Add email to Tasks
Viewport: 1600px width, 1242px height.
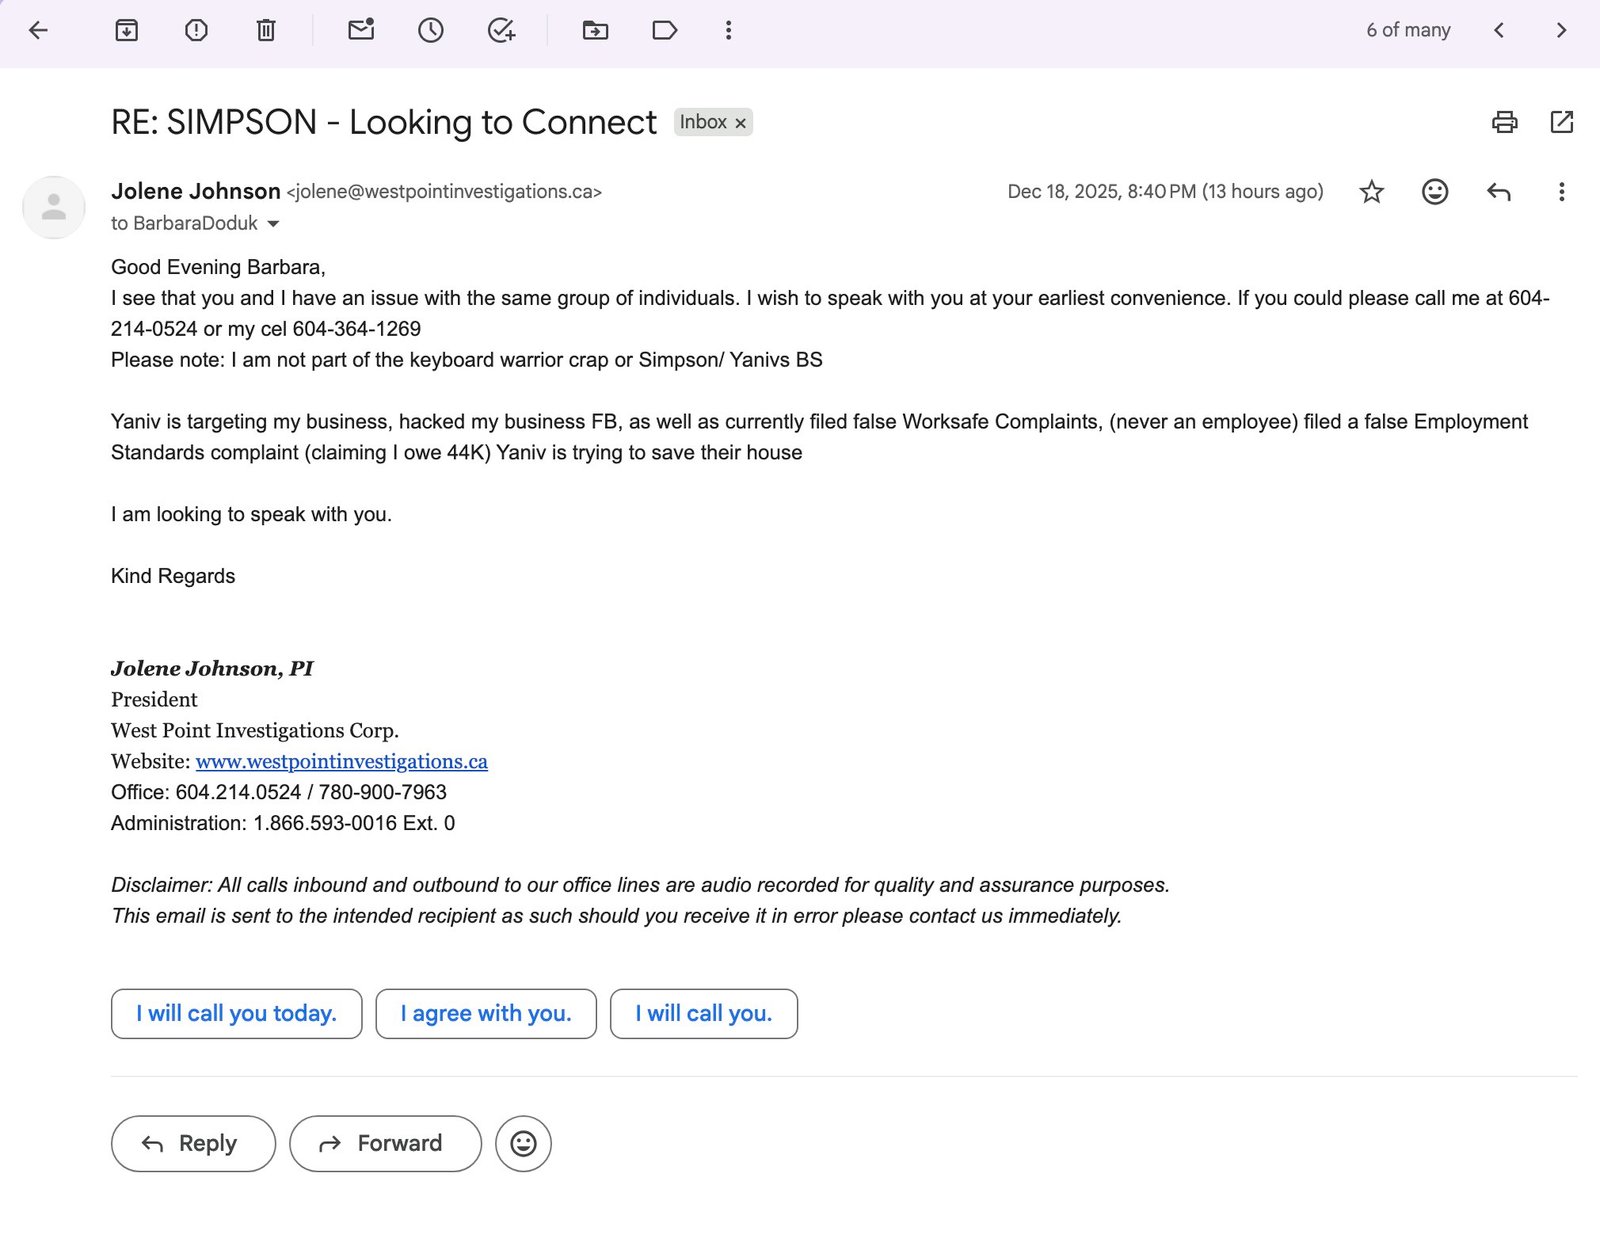501,30
